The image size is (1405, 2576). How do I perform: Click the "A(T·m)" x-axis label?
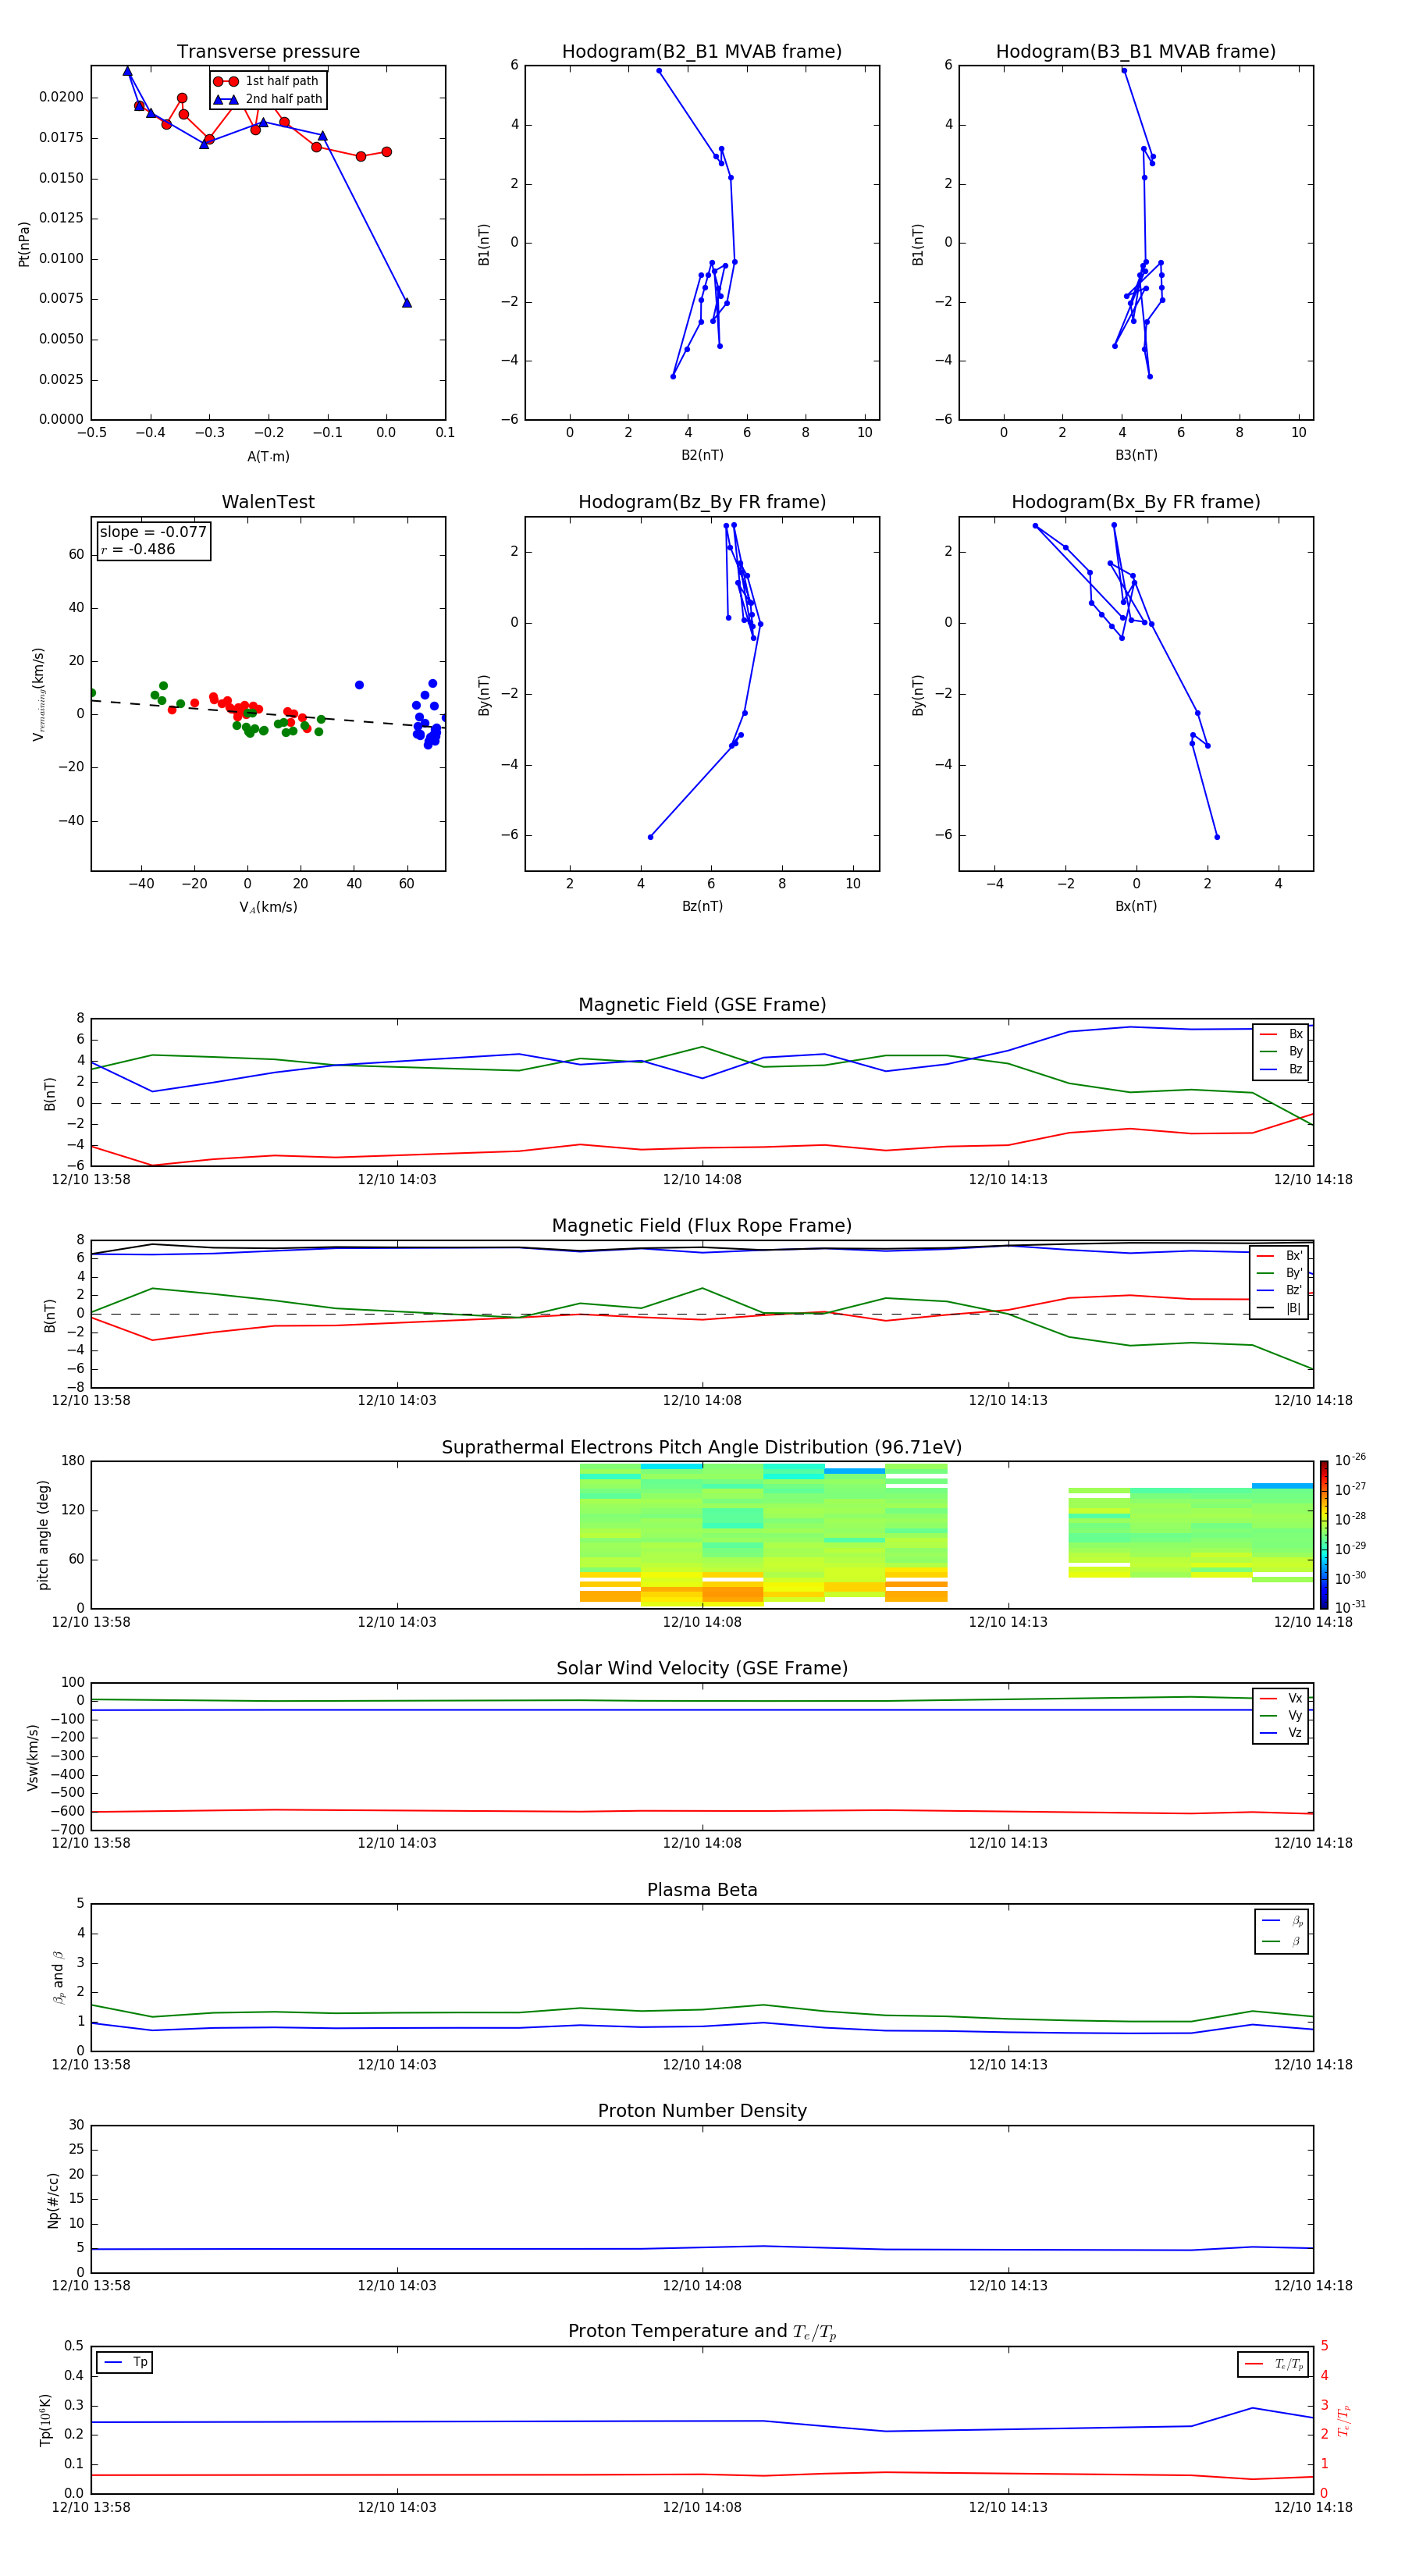click(x=268, y=456)
